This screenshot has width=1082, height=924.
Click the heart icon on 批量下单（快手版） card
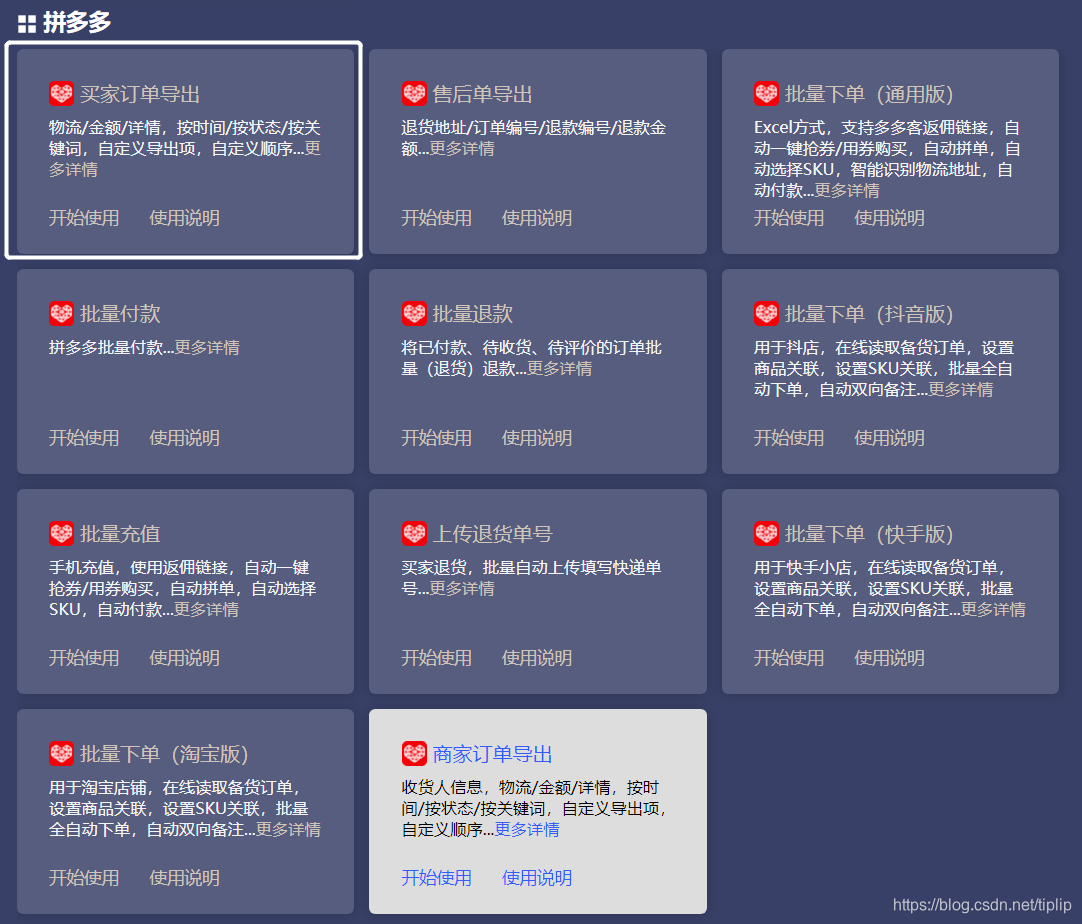point(766,533)
